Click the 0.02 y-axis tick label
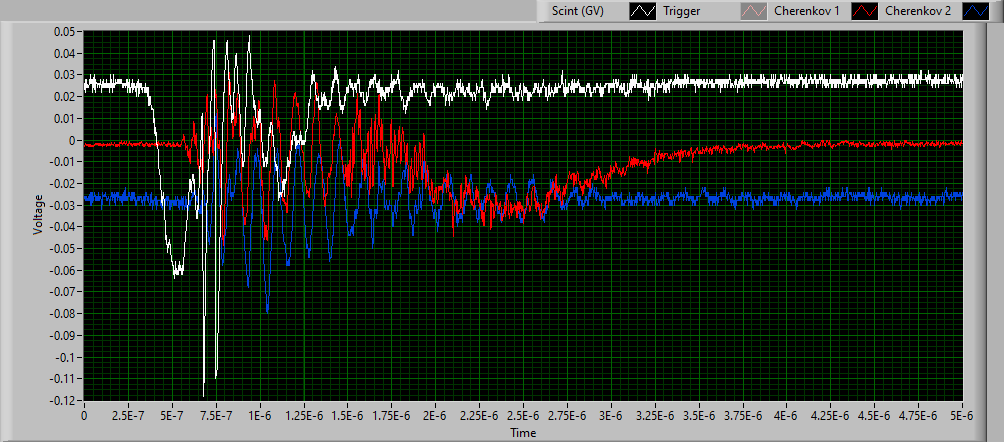The image size is (1004, 442). [66, 97]
